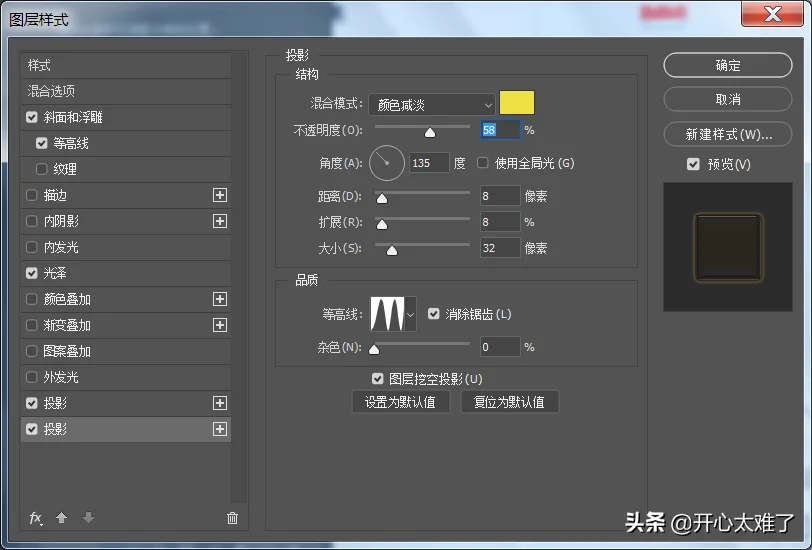Open the yellow shadow color swatch
The height and width of the screenshot is (550, 812).
[517, 103]
